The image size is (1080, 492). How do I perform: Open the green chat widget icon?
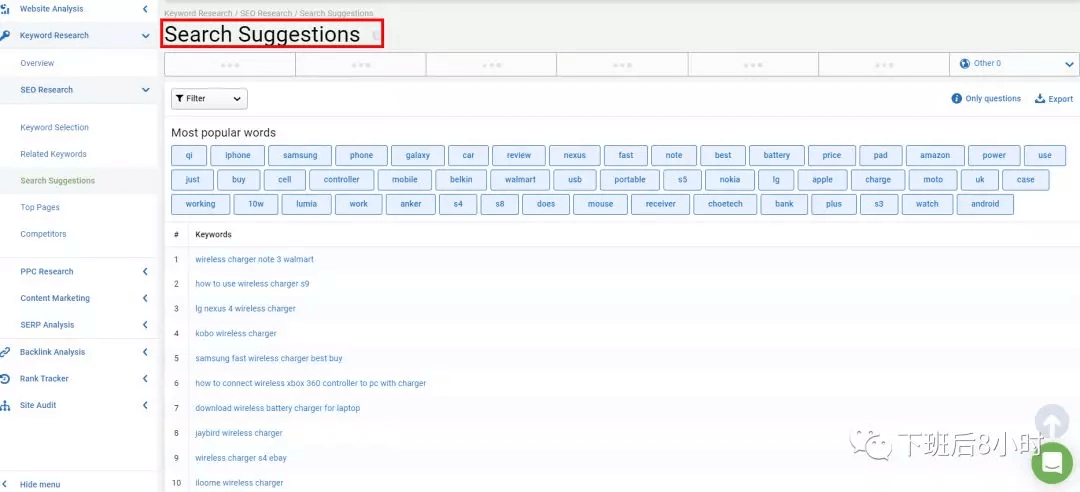1051,462
